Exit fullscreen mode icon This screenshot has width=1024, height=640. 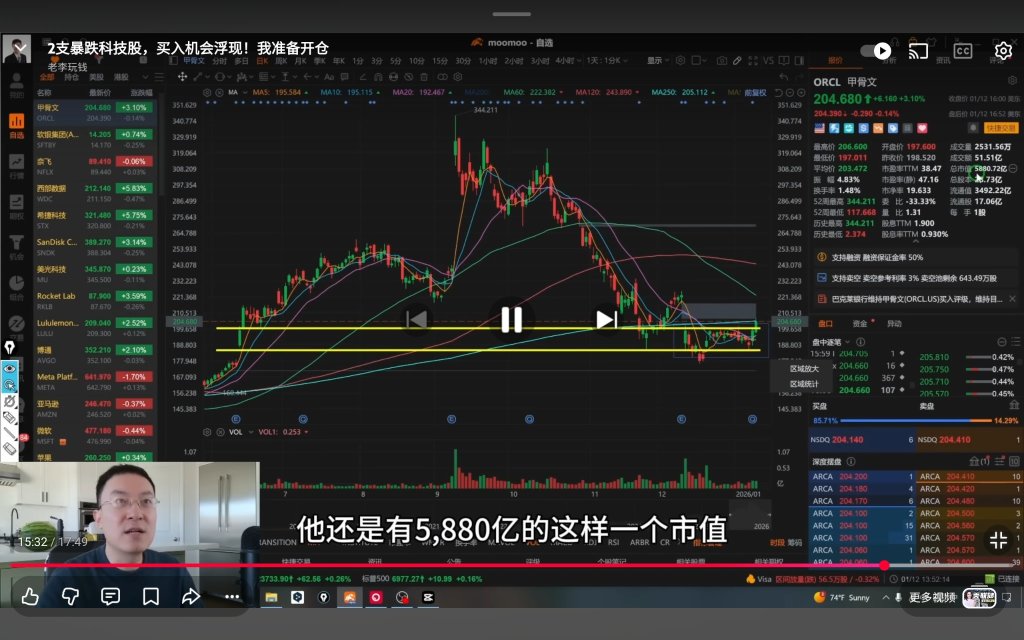pos(999,540)
